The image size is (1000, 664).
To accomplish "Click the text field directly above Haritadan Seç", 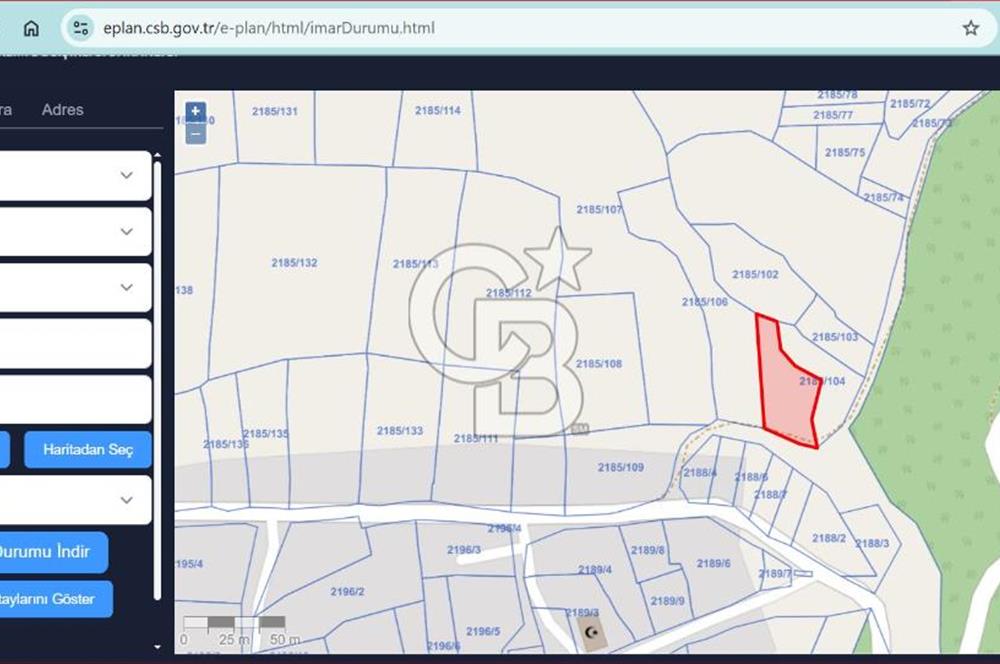I will tap(75, 400).
